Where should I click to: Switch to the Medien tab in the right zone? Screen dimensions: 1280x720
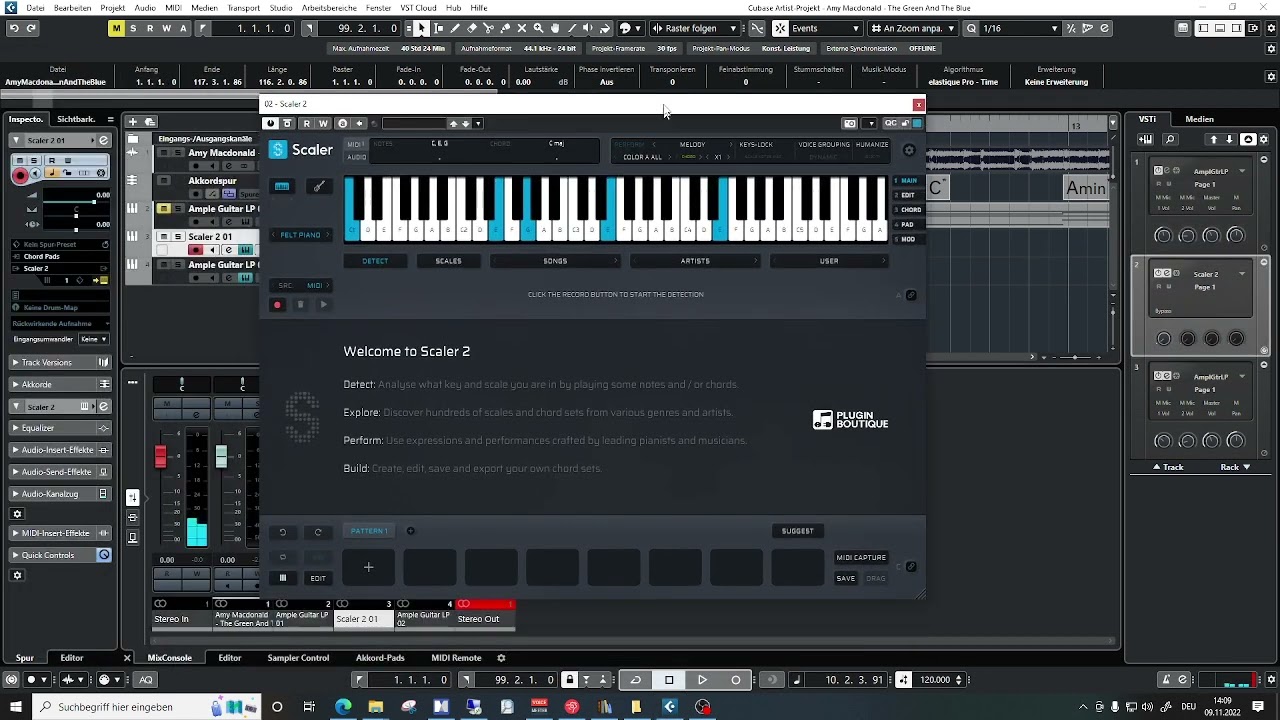(x=1199, y=119)
